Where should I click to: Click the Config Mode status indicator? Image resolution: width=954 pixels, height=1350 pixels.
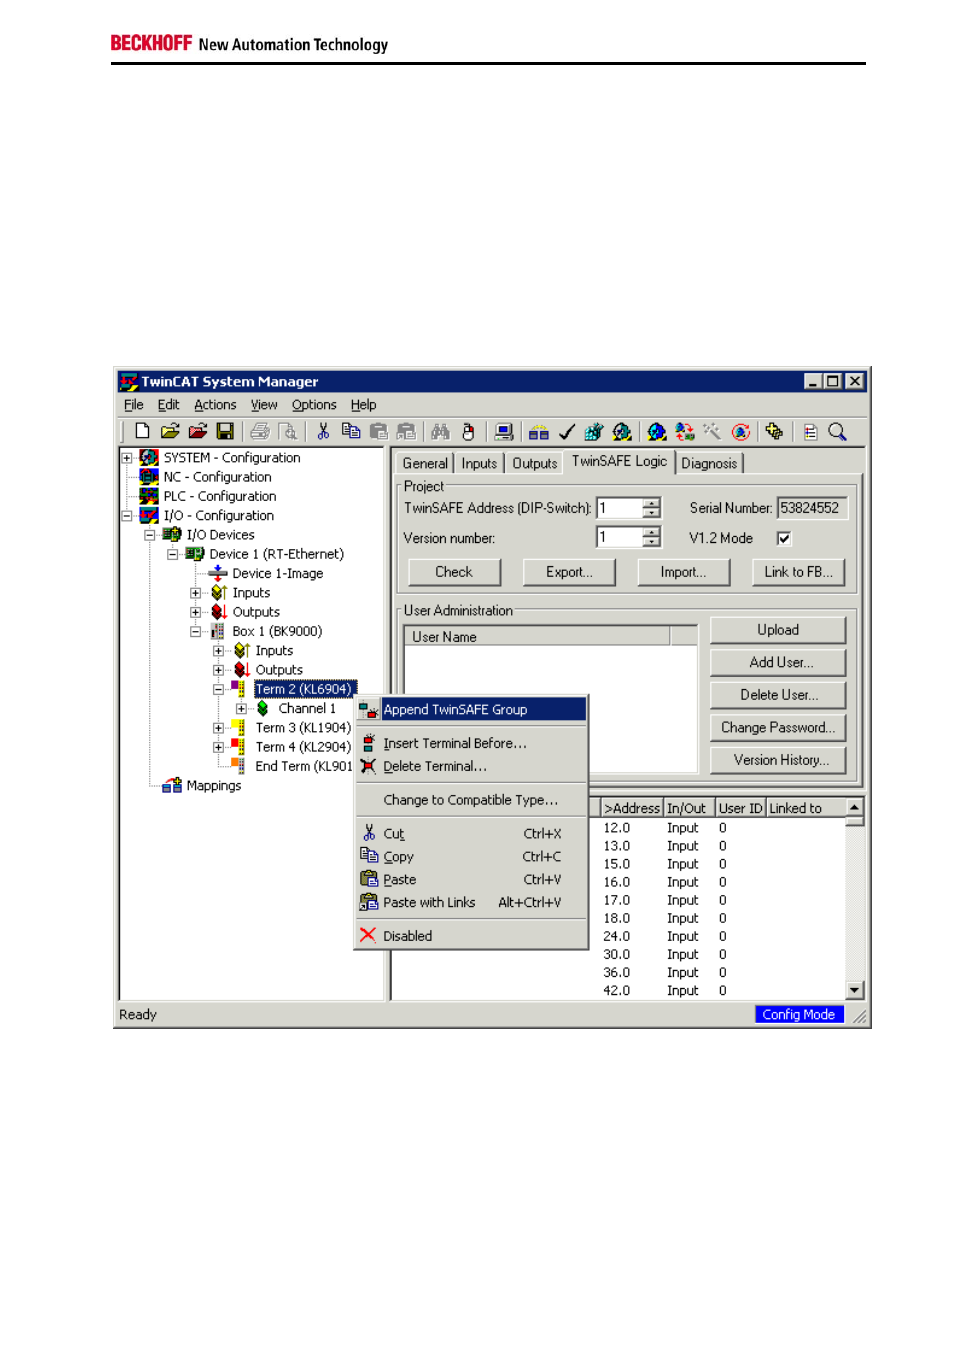coord(799,1014)
